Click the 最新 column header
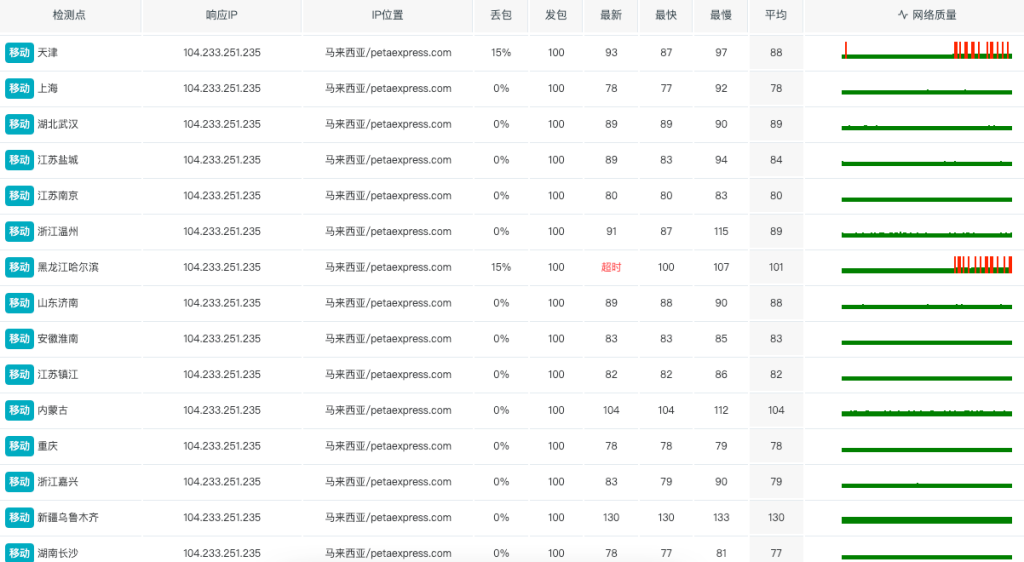 (611, 16)
